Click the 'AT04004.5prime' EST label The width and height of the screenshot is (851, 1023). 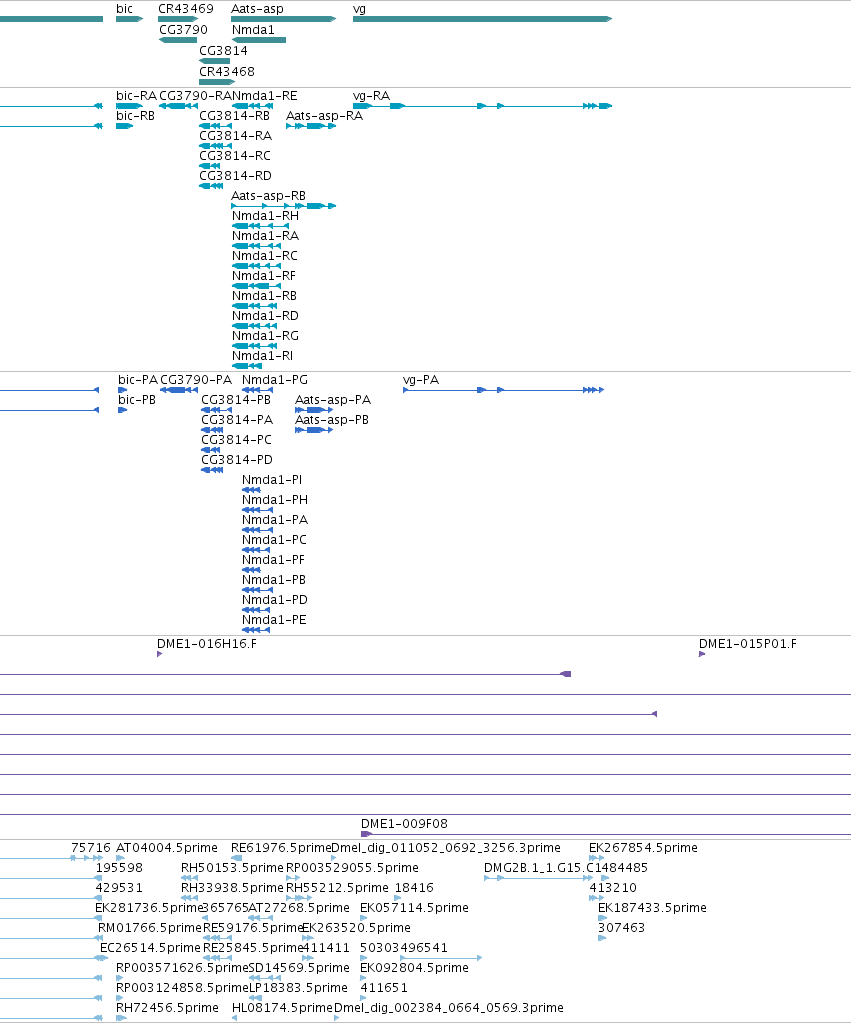coord(167,847)
